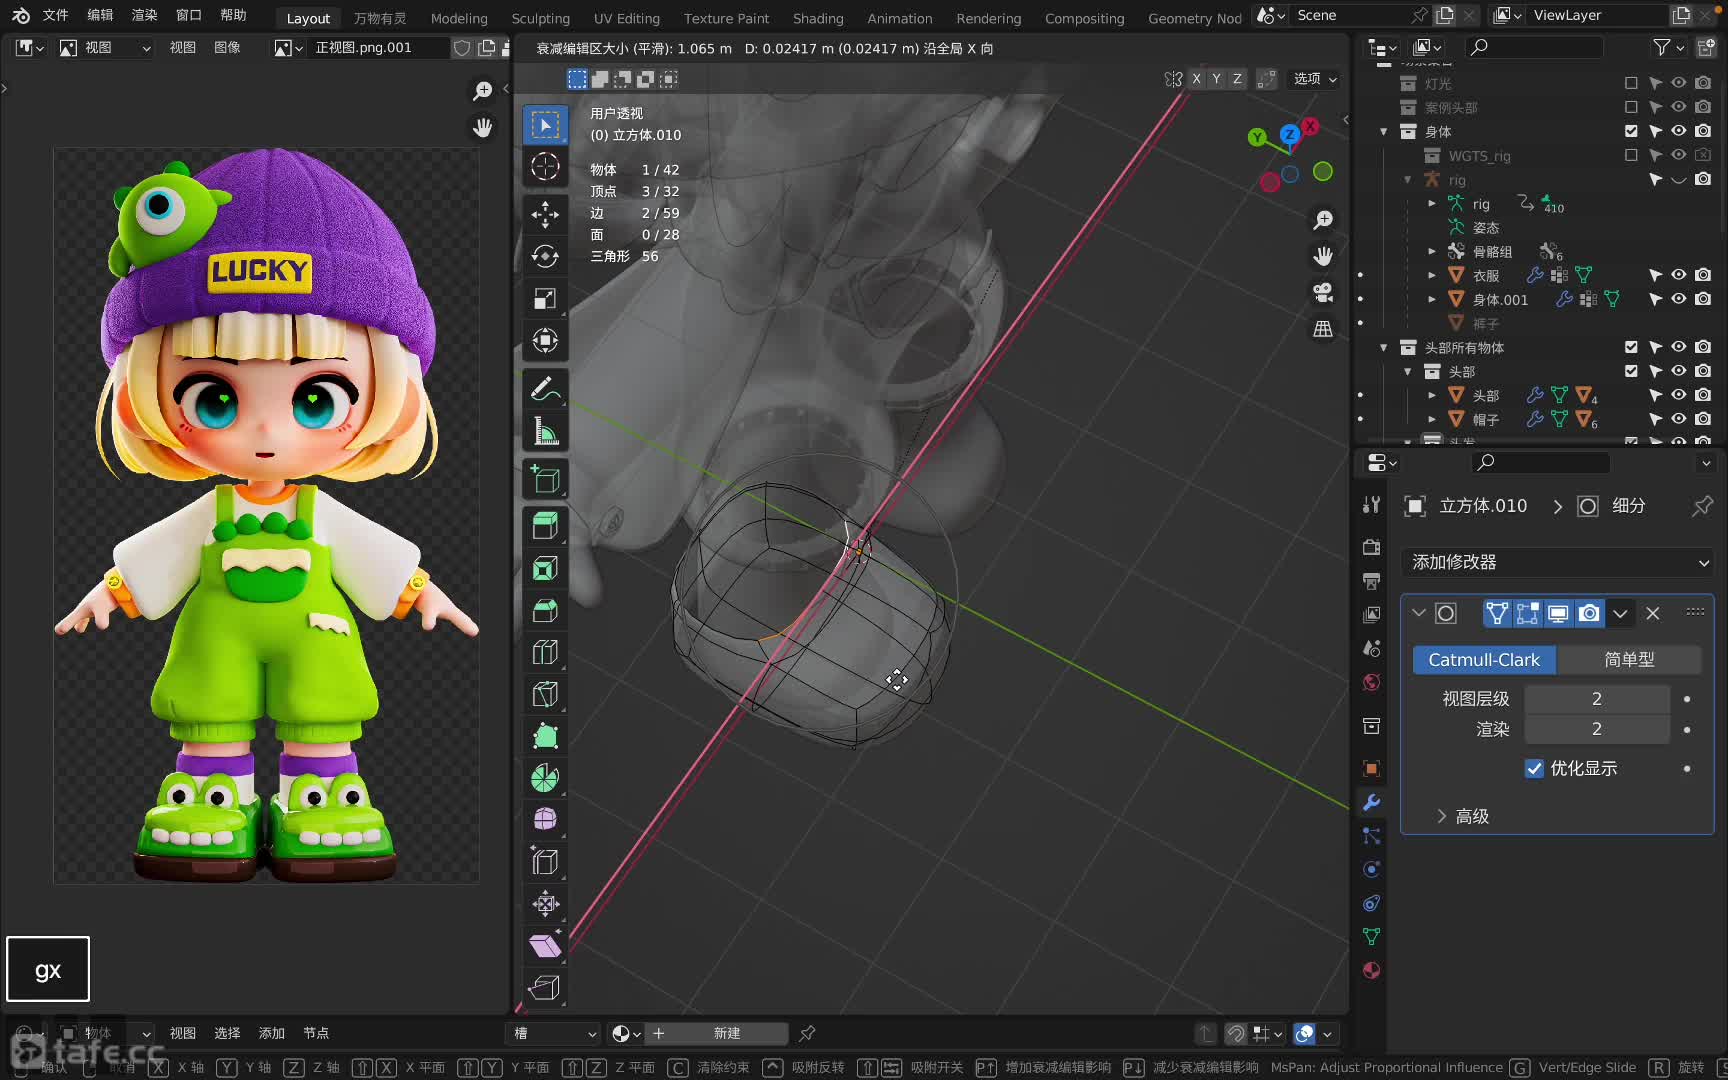The image size is (1728, 1080).
Task: Open the Object Data properties tab icon
Action: click(1371, 936)
